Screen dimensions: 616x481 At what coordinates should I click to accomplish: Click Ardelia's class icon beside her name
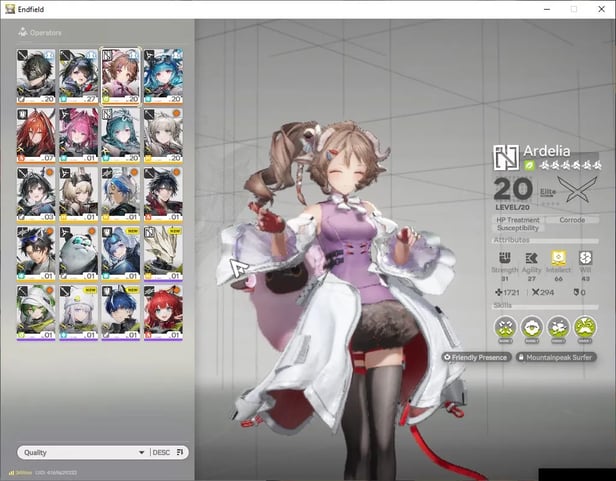point(506,157)
